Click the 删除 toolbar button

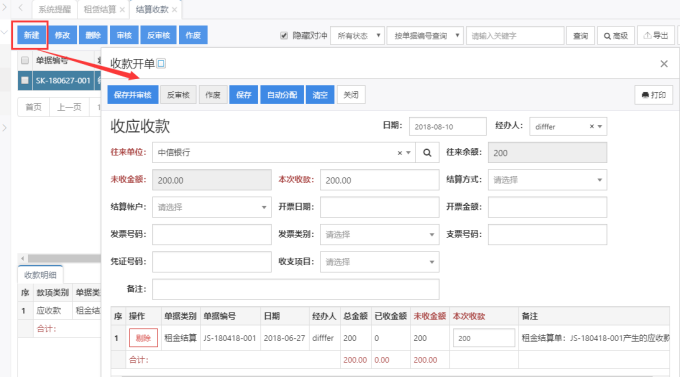[x=93, y=35]
